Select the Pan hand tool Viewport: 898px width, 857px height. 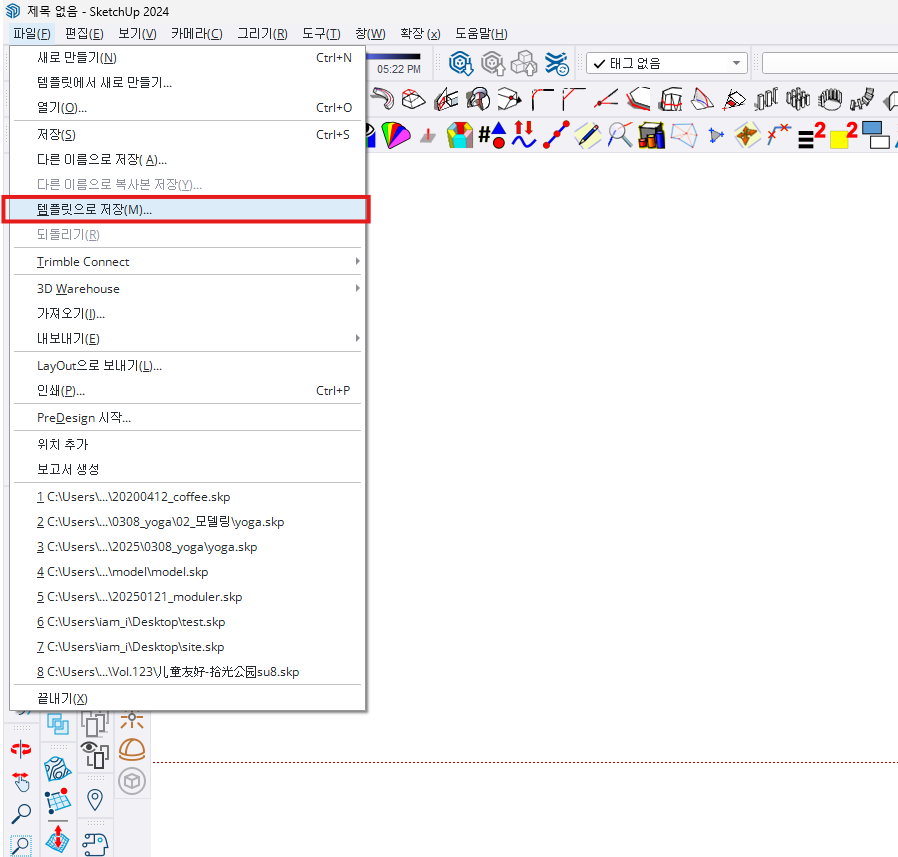[21, 781]
